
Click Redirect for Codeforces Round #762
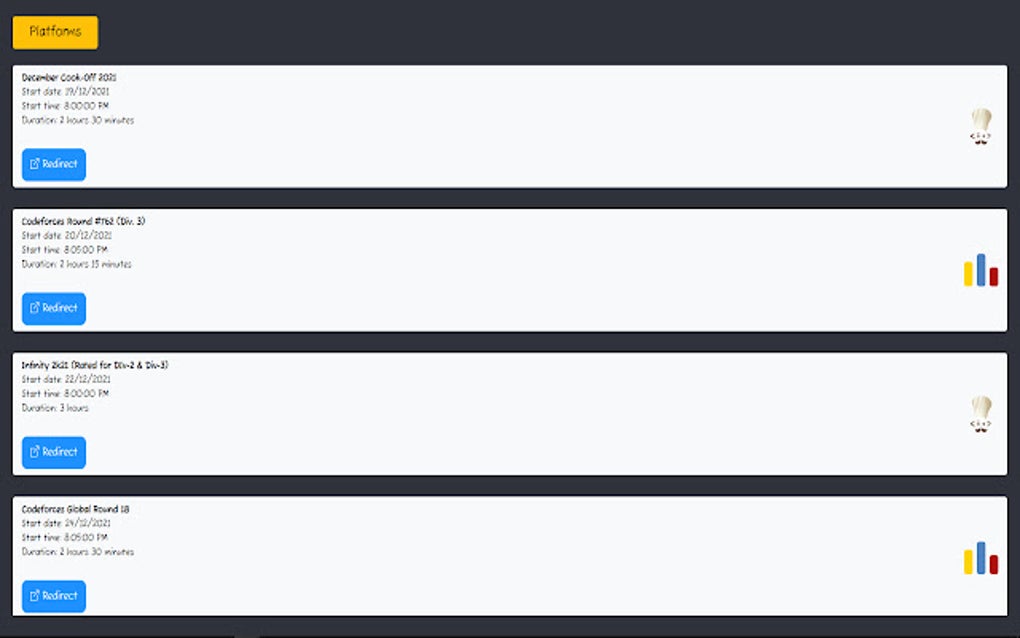click(x=54, y=308)
